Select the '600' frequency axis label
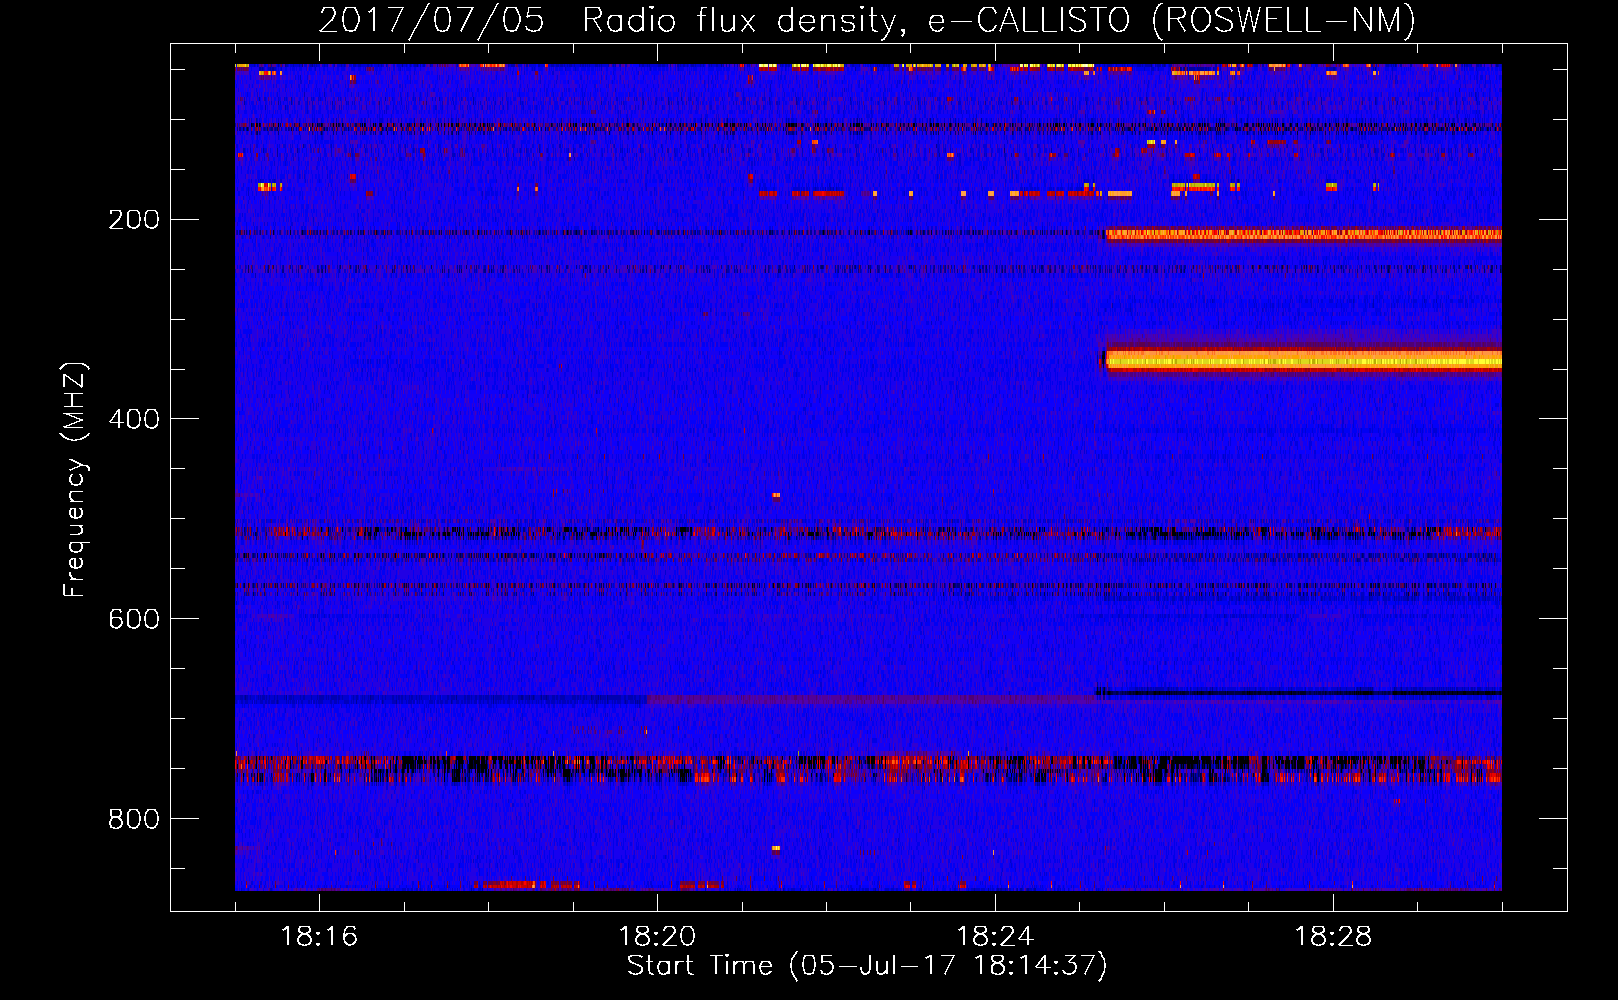Screen dimensions: 1618x1000 (x=134, y=620)
